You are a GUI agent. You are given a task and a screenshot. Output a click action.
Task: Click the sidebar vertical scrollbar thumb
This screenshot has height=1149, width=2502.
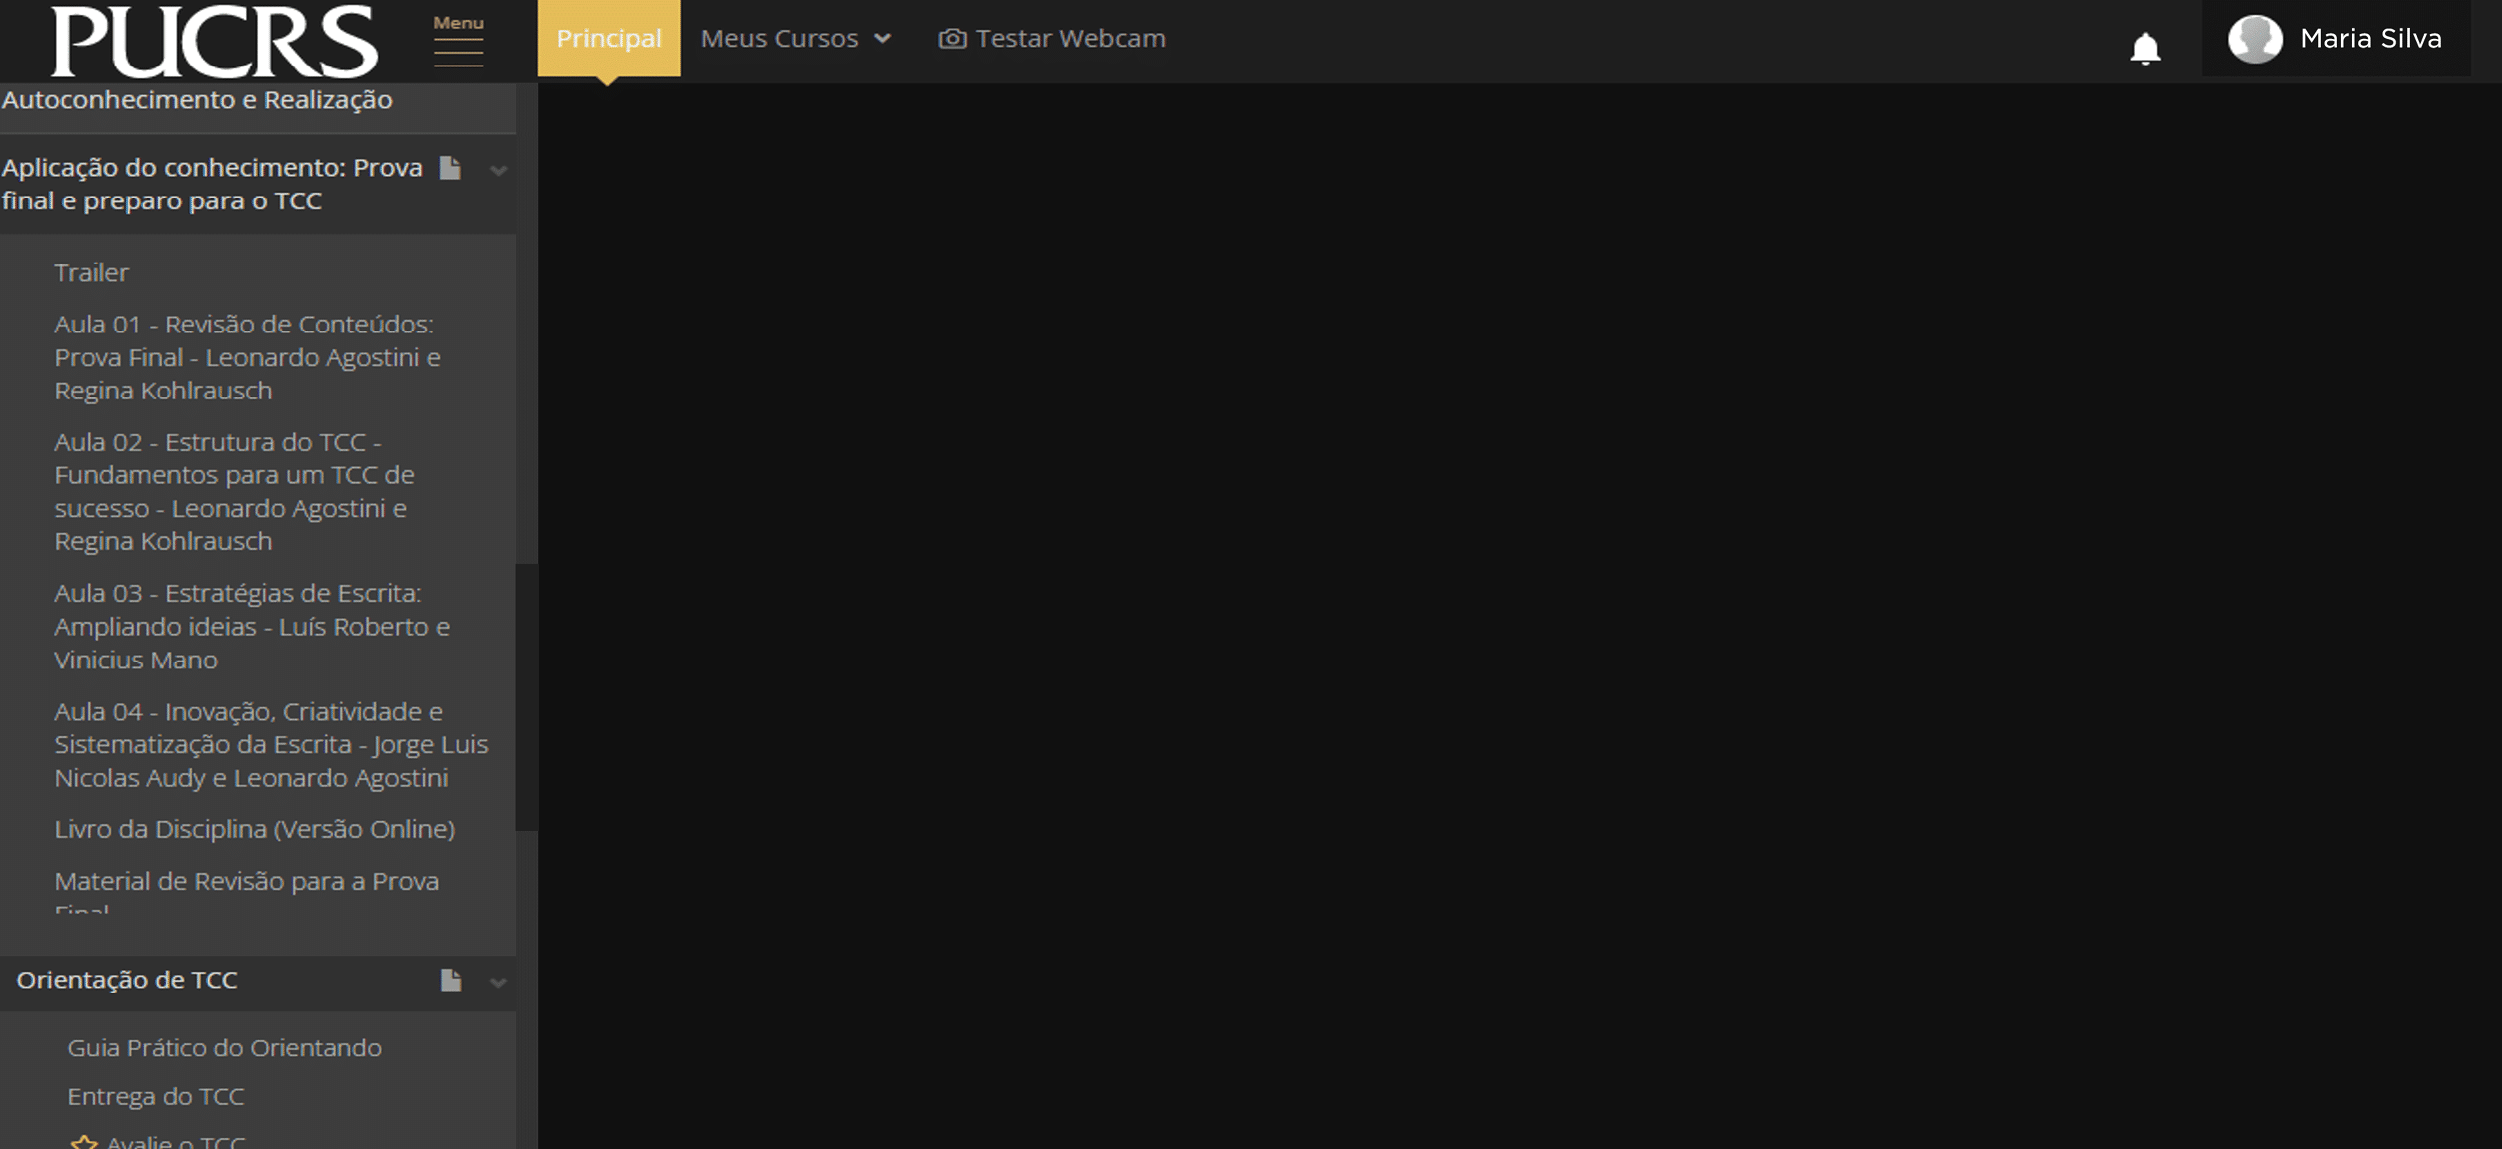(526, 697)
